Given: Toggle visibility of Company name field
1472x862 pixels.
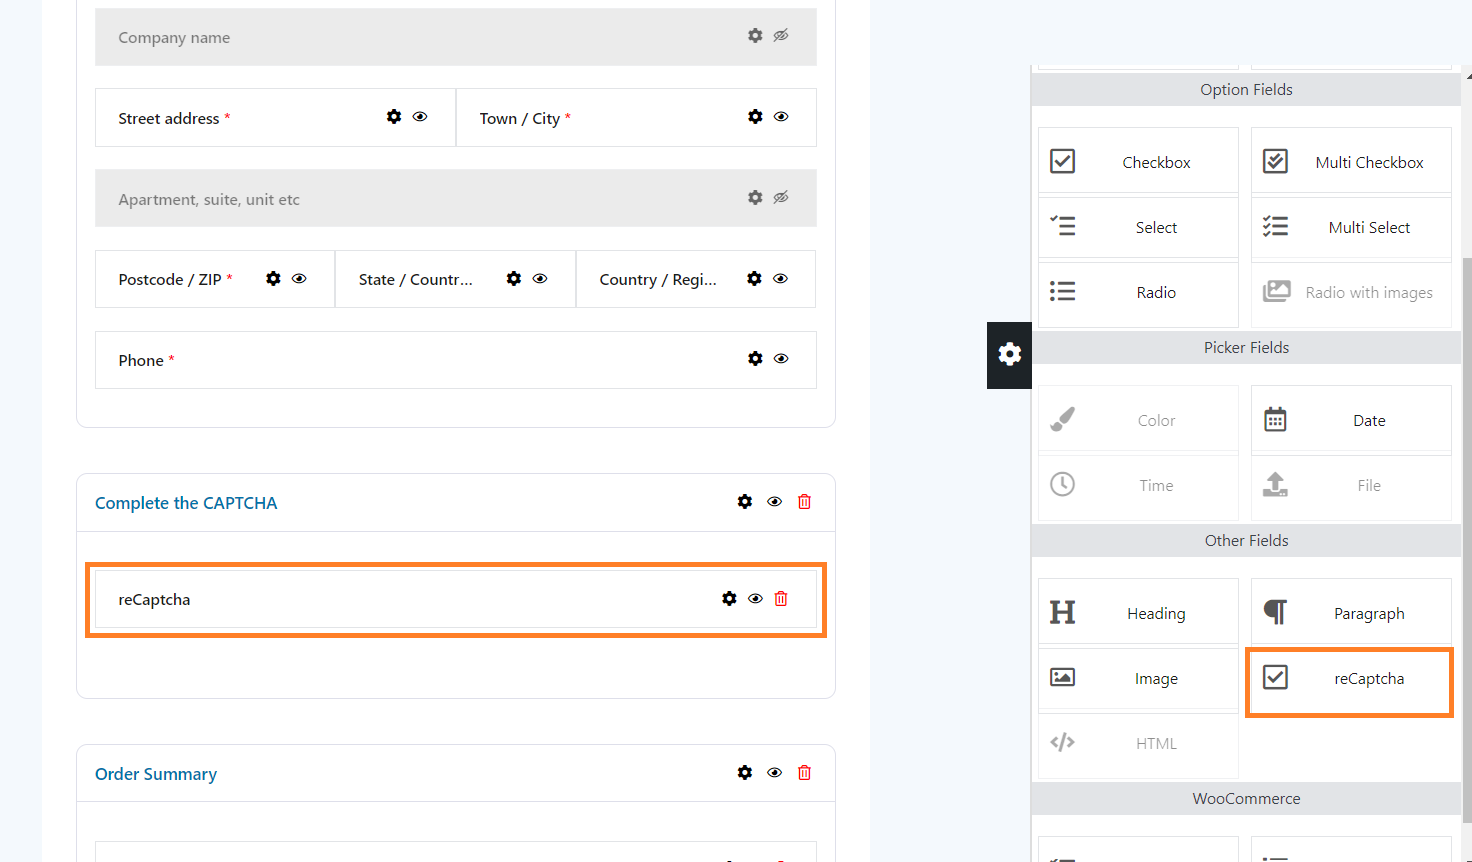Looking at the screenshot, I should click(781, 36).
